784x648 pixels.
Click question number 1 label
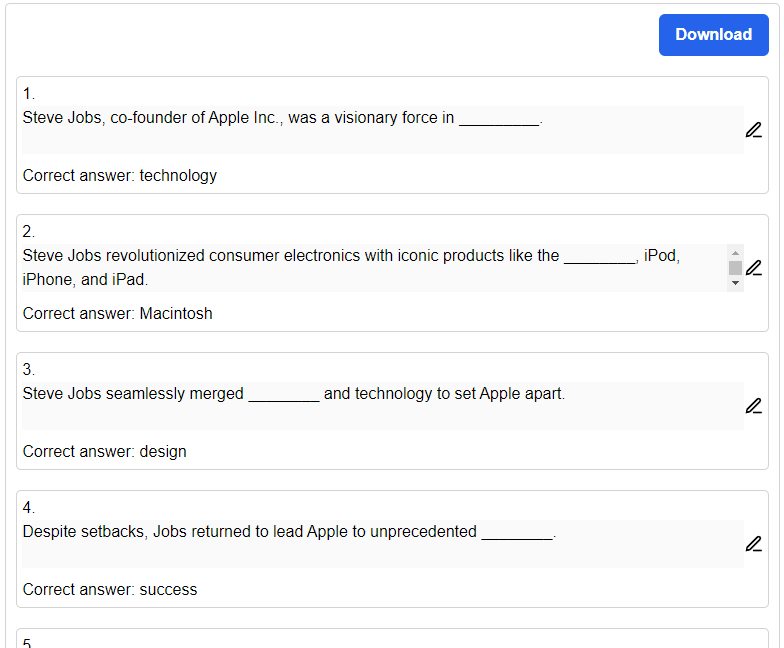click(28, 94)
